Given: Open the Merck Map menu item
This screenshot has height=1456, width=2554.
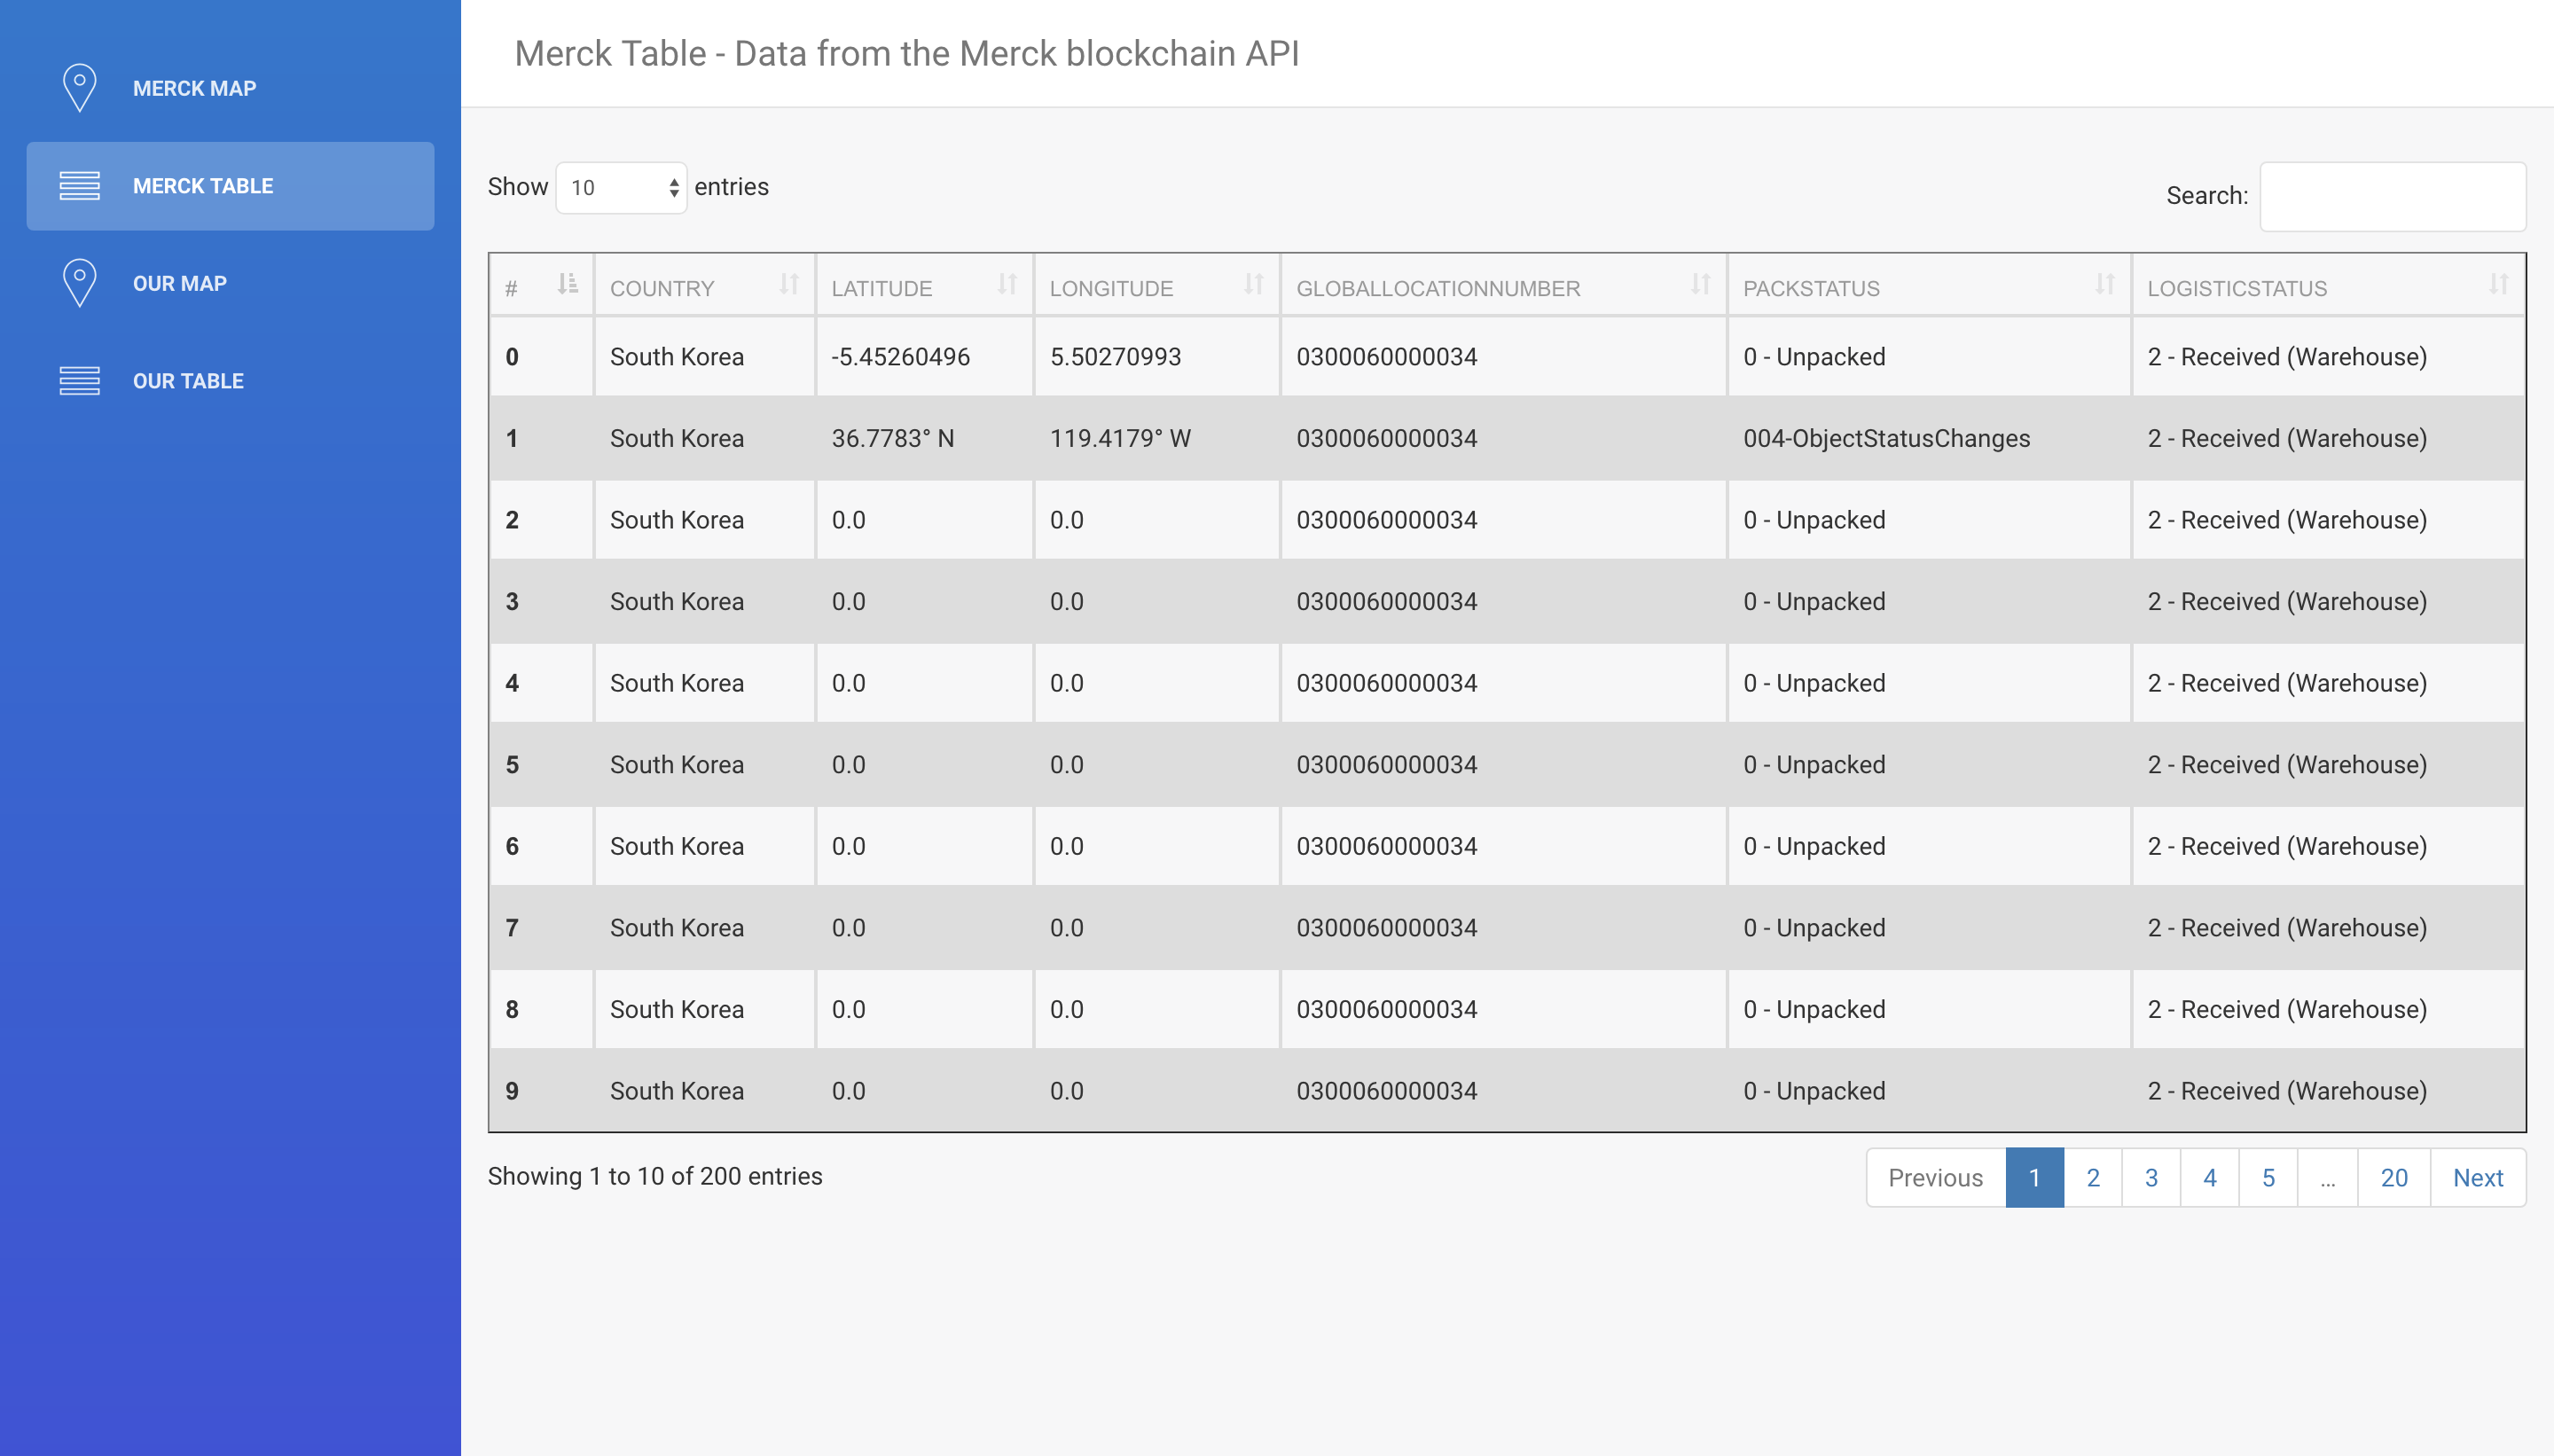Looking at the screenshot, I should (194, 88).
